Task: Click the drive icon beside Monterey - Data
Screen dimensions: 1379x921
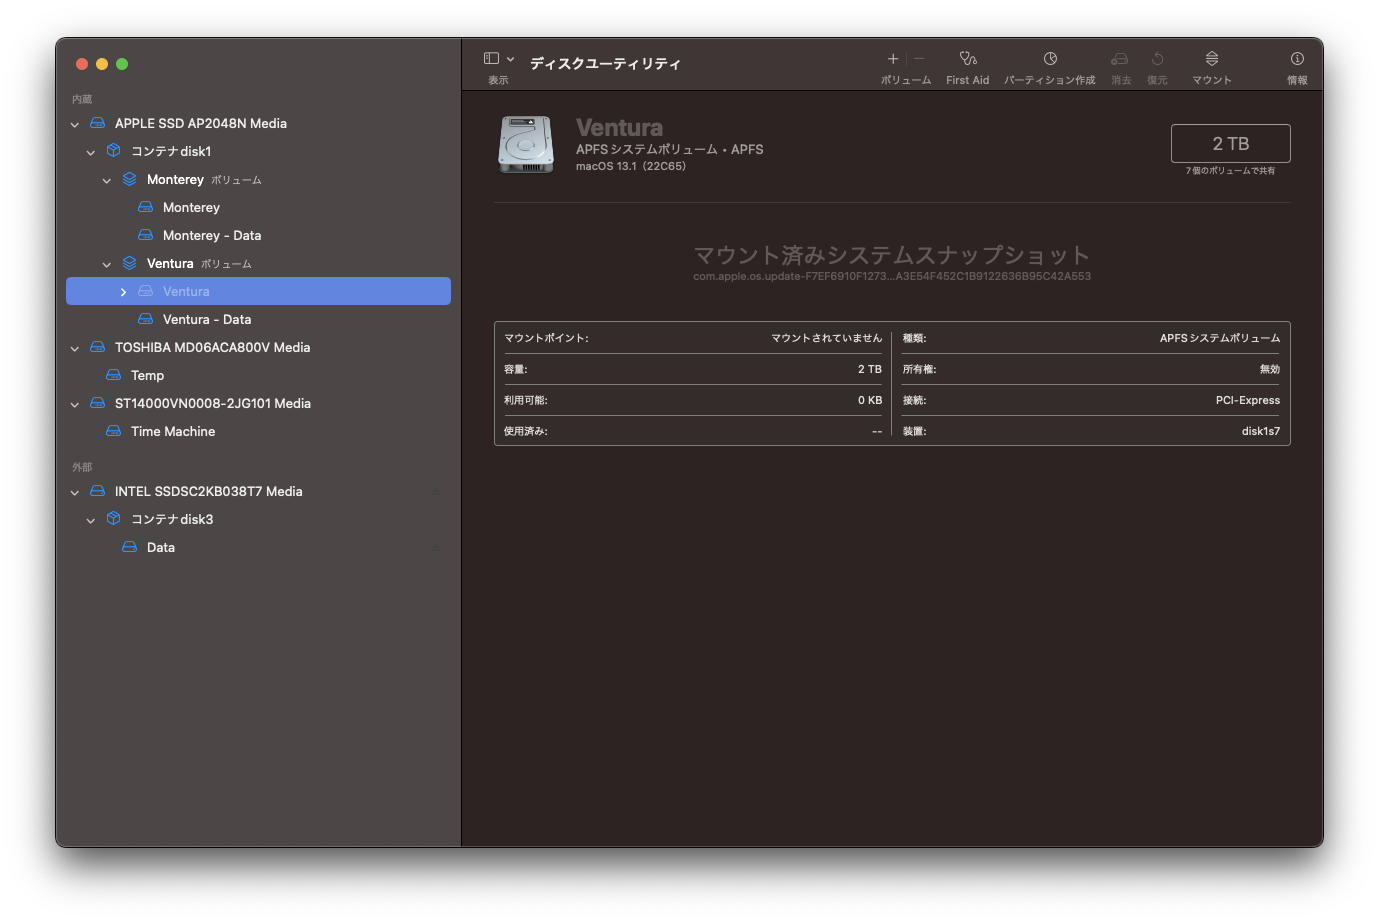Action: pos(146,235)
